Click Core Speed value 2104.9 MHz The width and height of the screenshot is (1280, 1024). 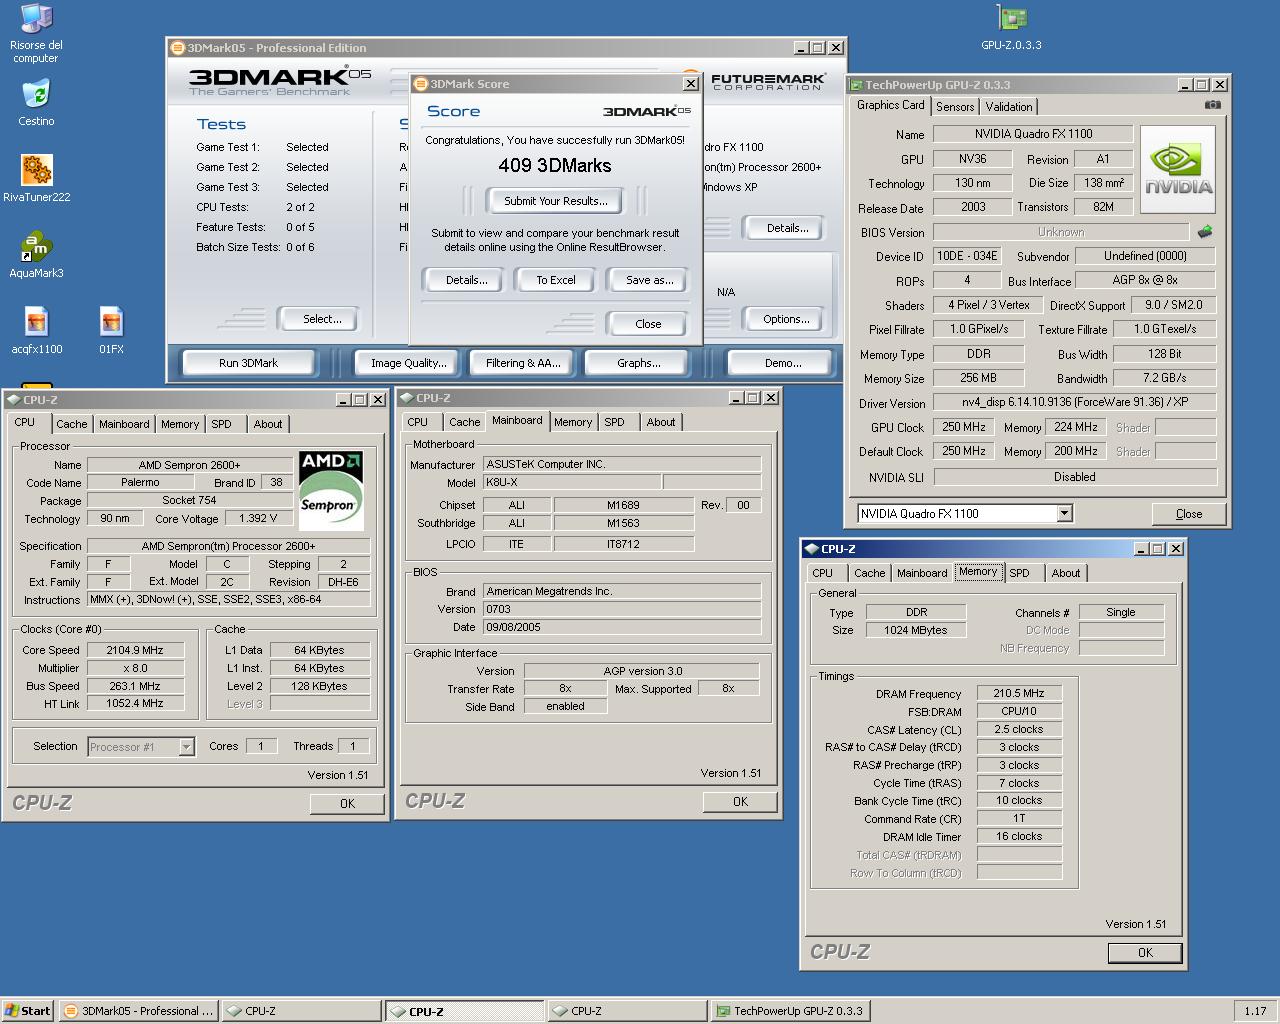pyautogui.click(x=135, y=650)
